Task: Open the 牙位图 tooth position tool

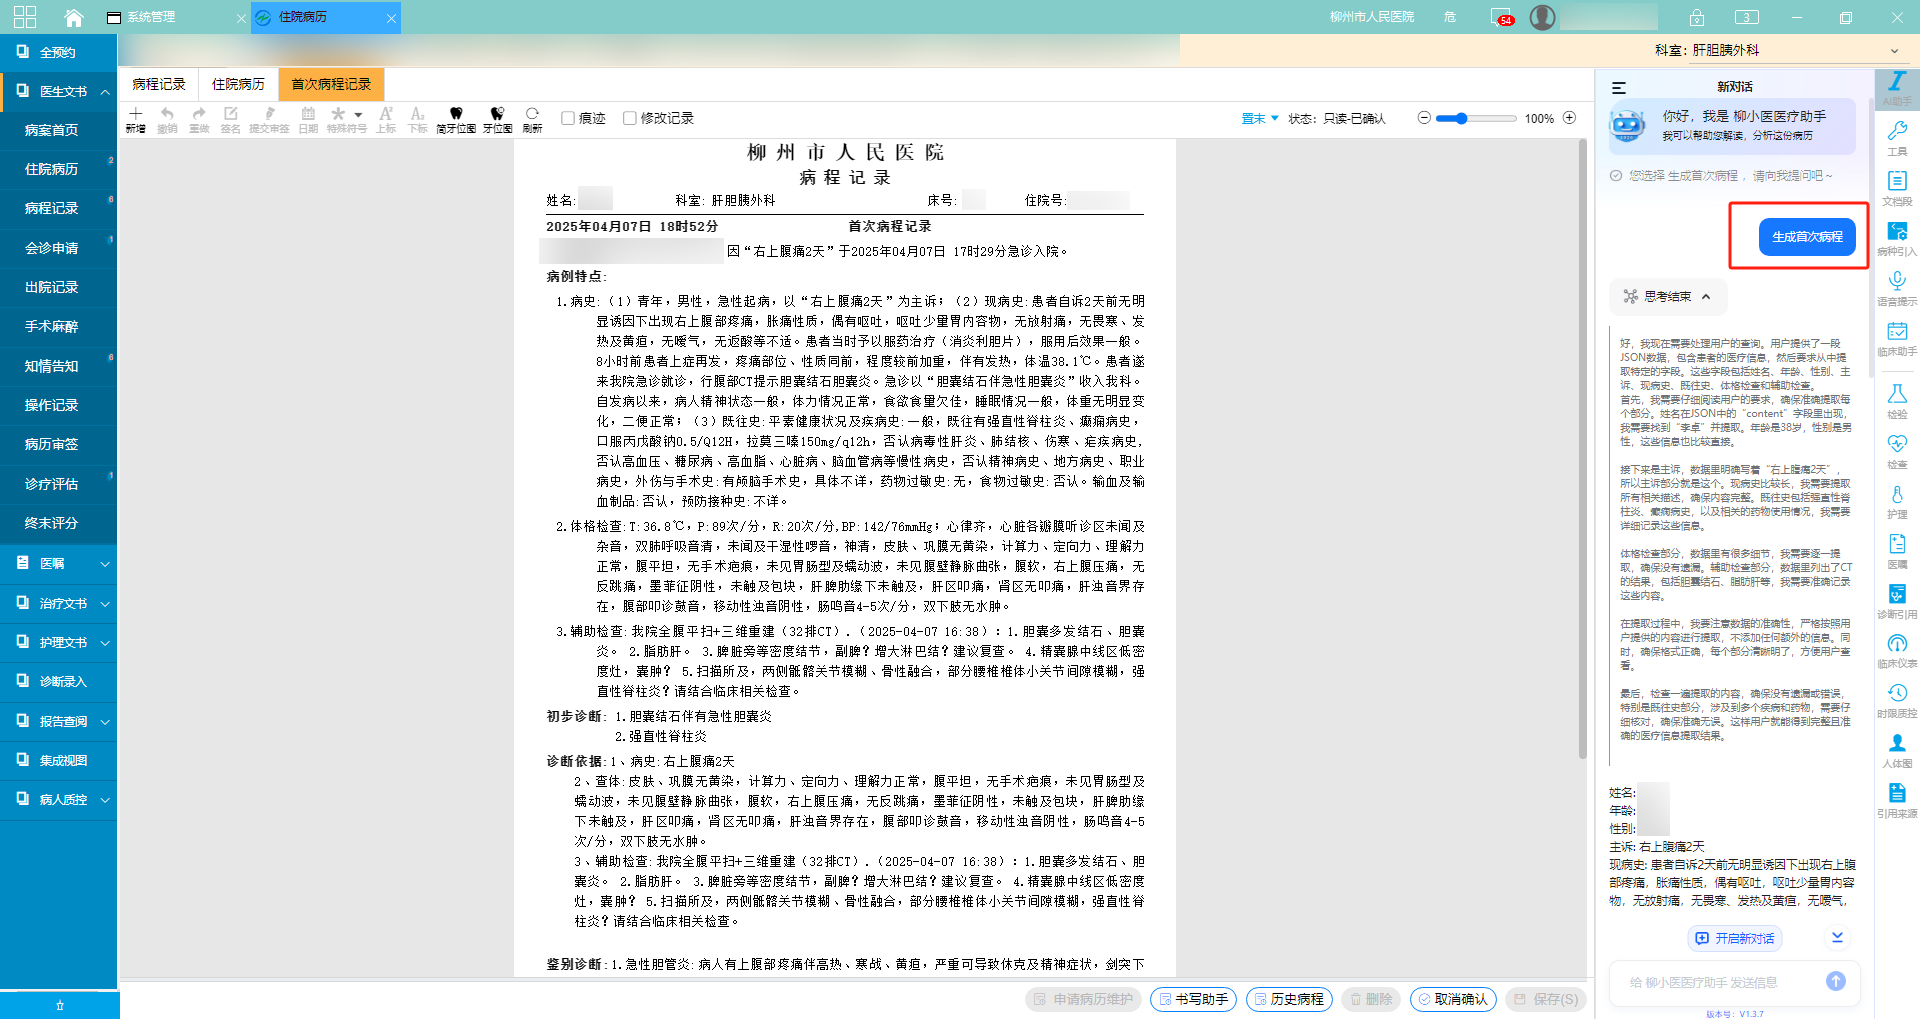Action: (x=497, y=114)
